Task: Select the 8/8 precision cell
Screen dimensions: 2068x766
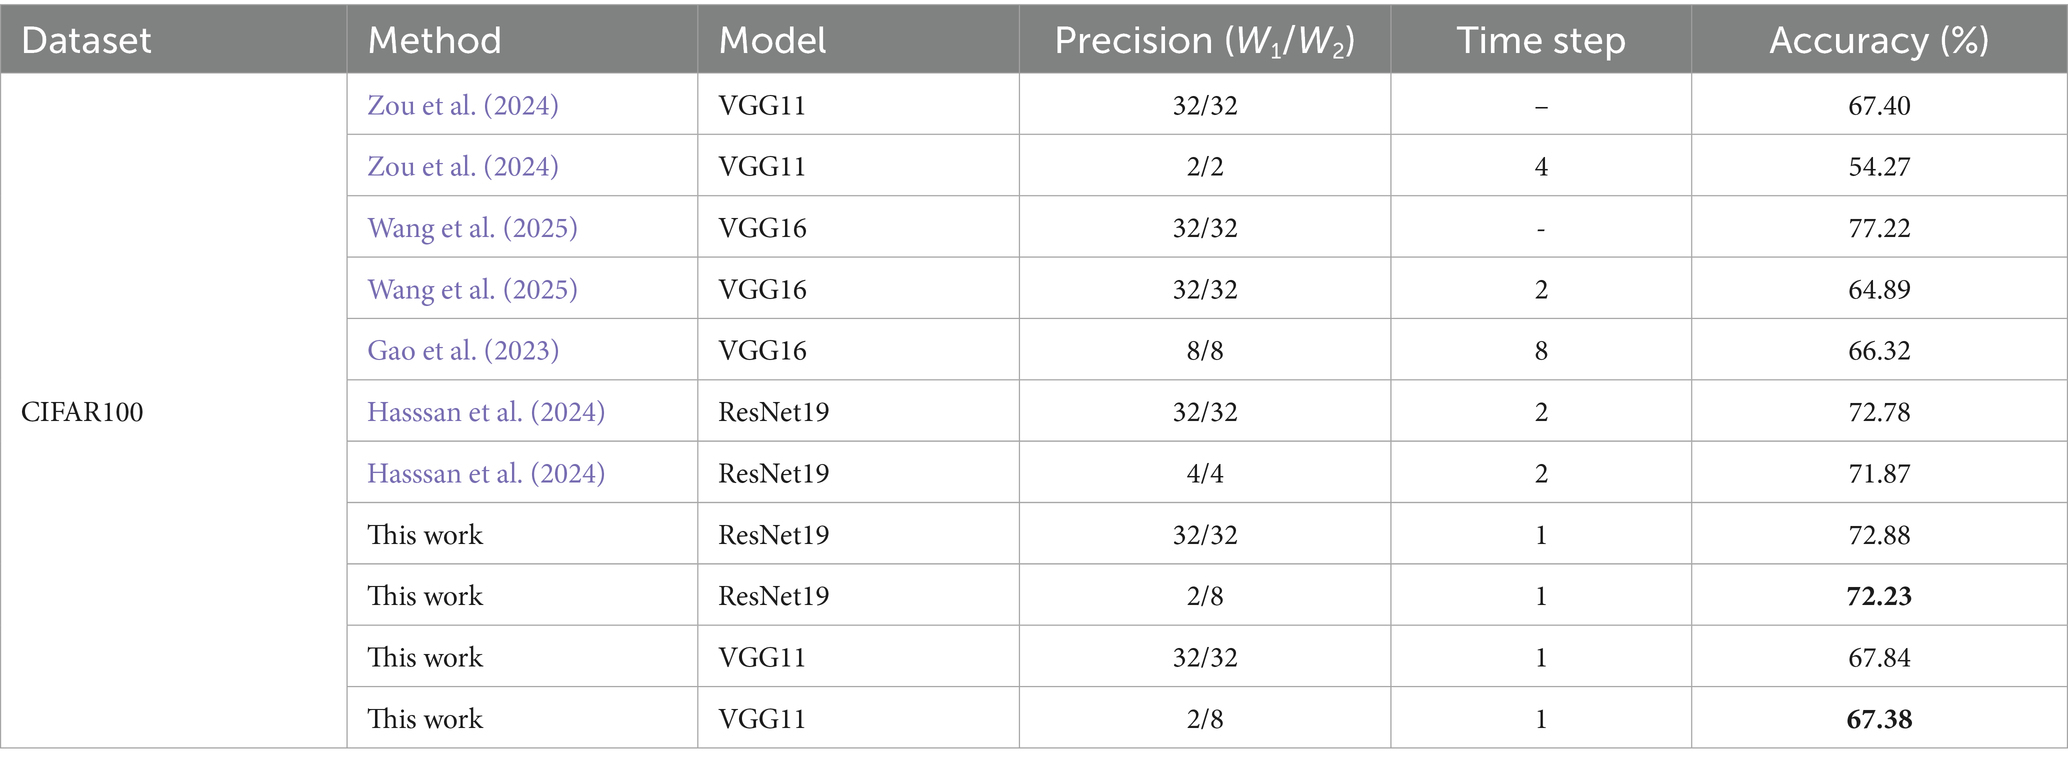Action: click(1204, 350)
